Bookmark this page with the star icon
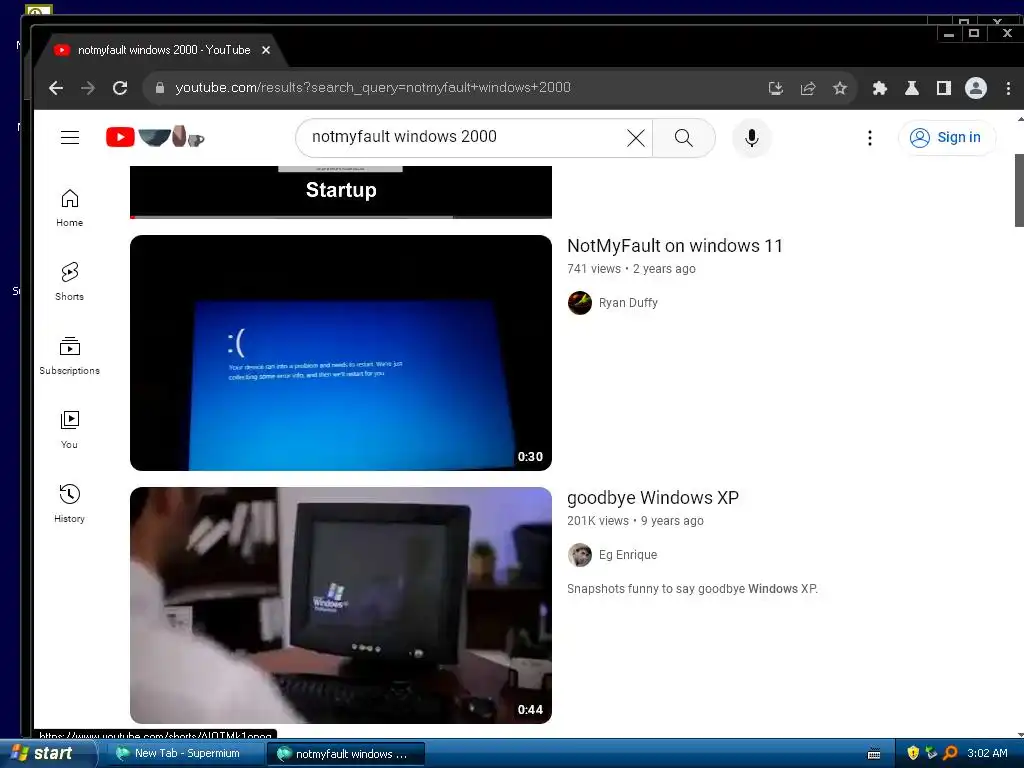 tap(840, 88)
